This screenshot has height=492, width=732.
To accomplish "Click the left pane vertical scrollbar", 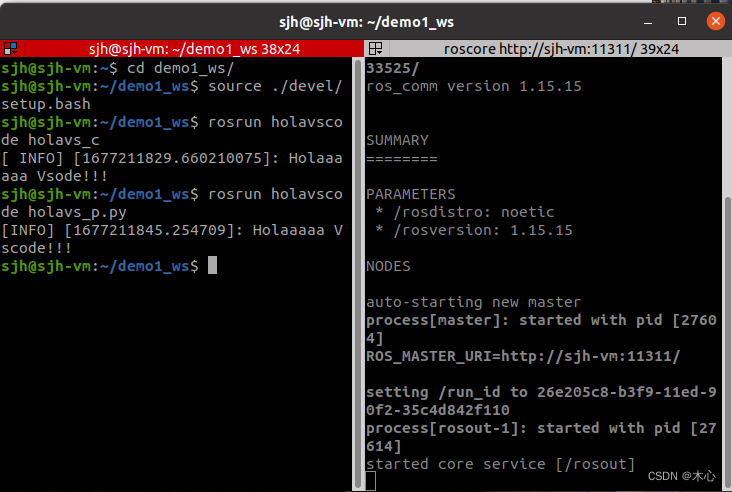I will pyautogui.click(x=358, y=273).
